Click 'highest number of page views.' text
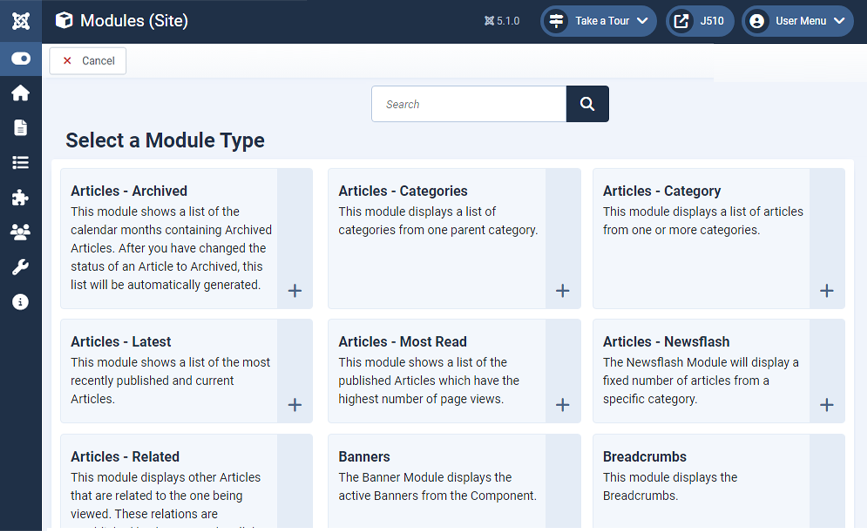 coord(421,399)
